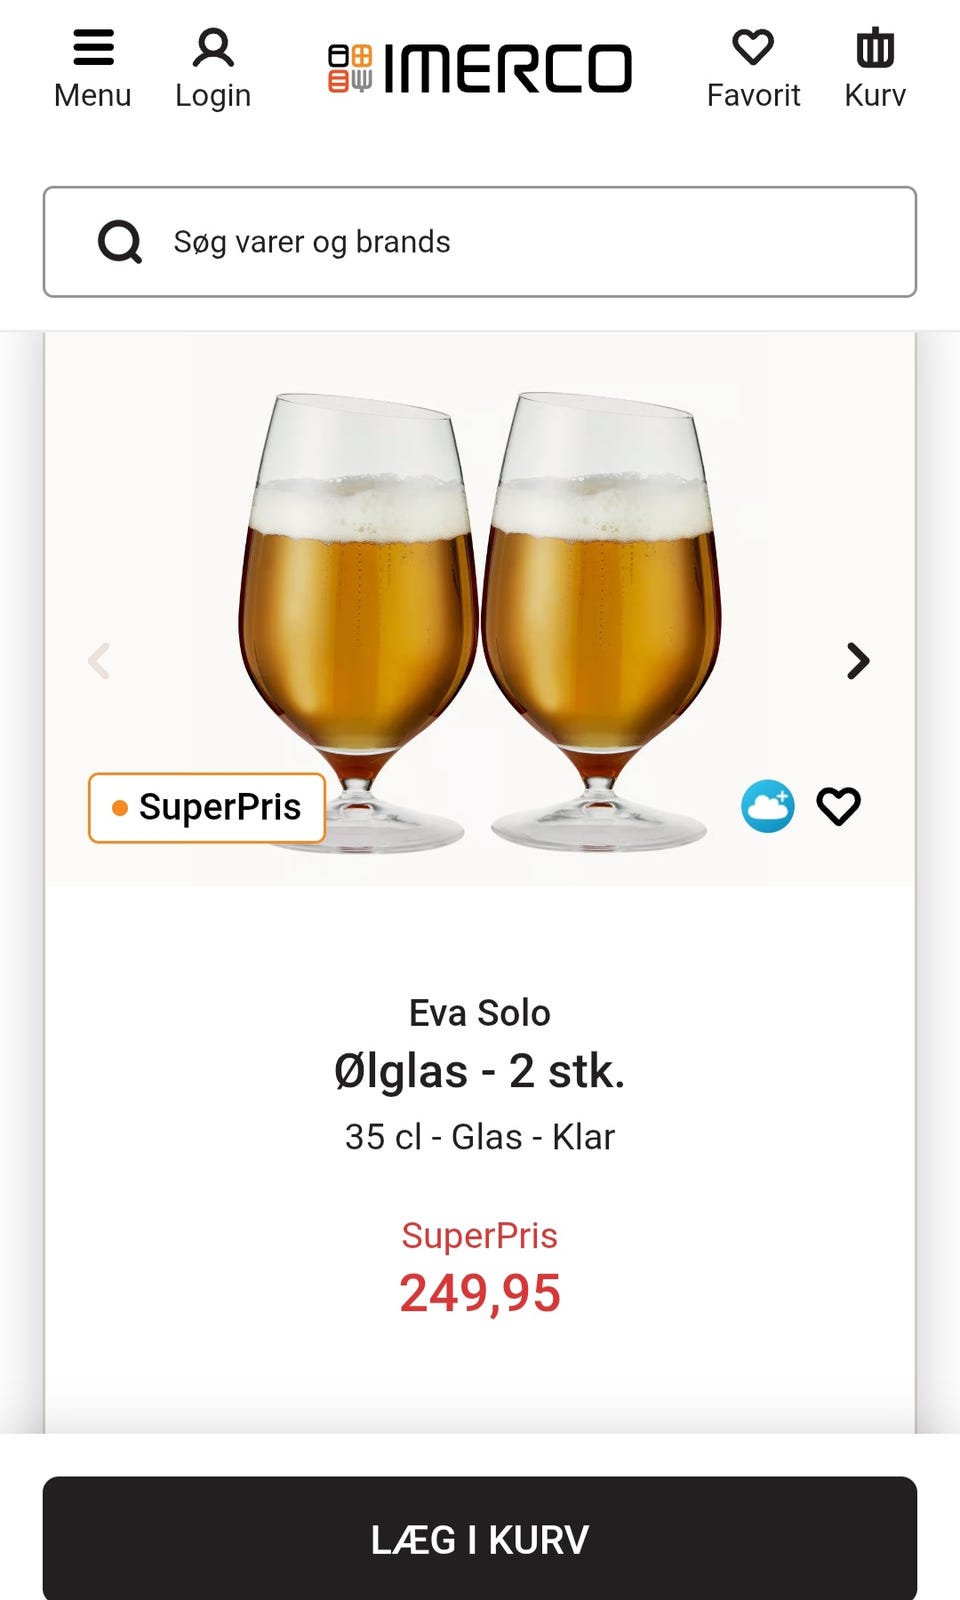Viewport: 960px width, 1600px height.
Task: Click the orange SuperPris badge on image
Action: tap(207, 807)
